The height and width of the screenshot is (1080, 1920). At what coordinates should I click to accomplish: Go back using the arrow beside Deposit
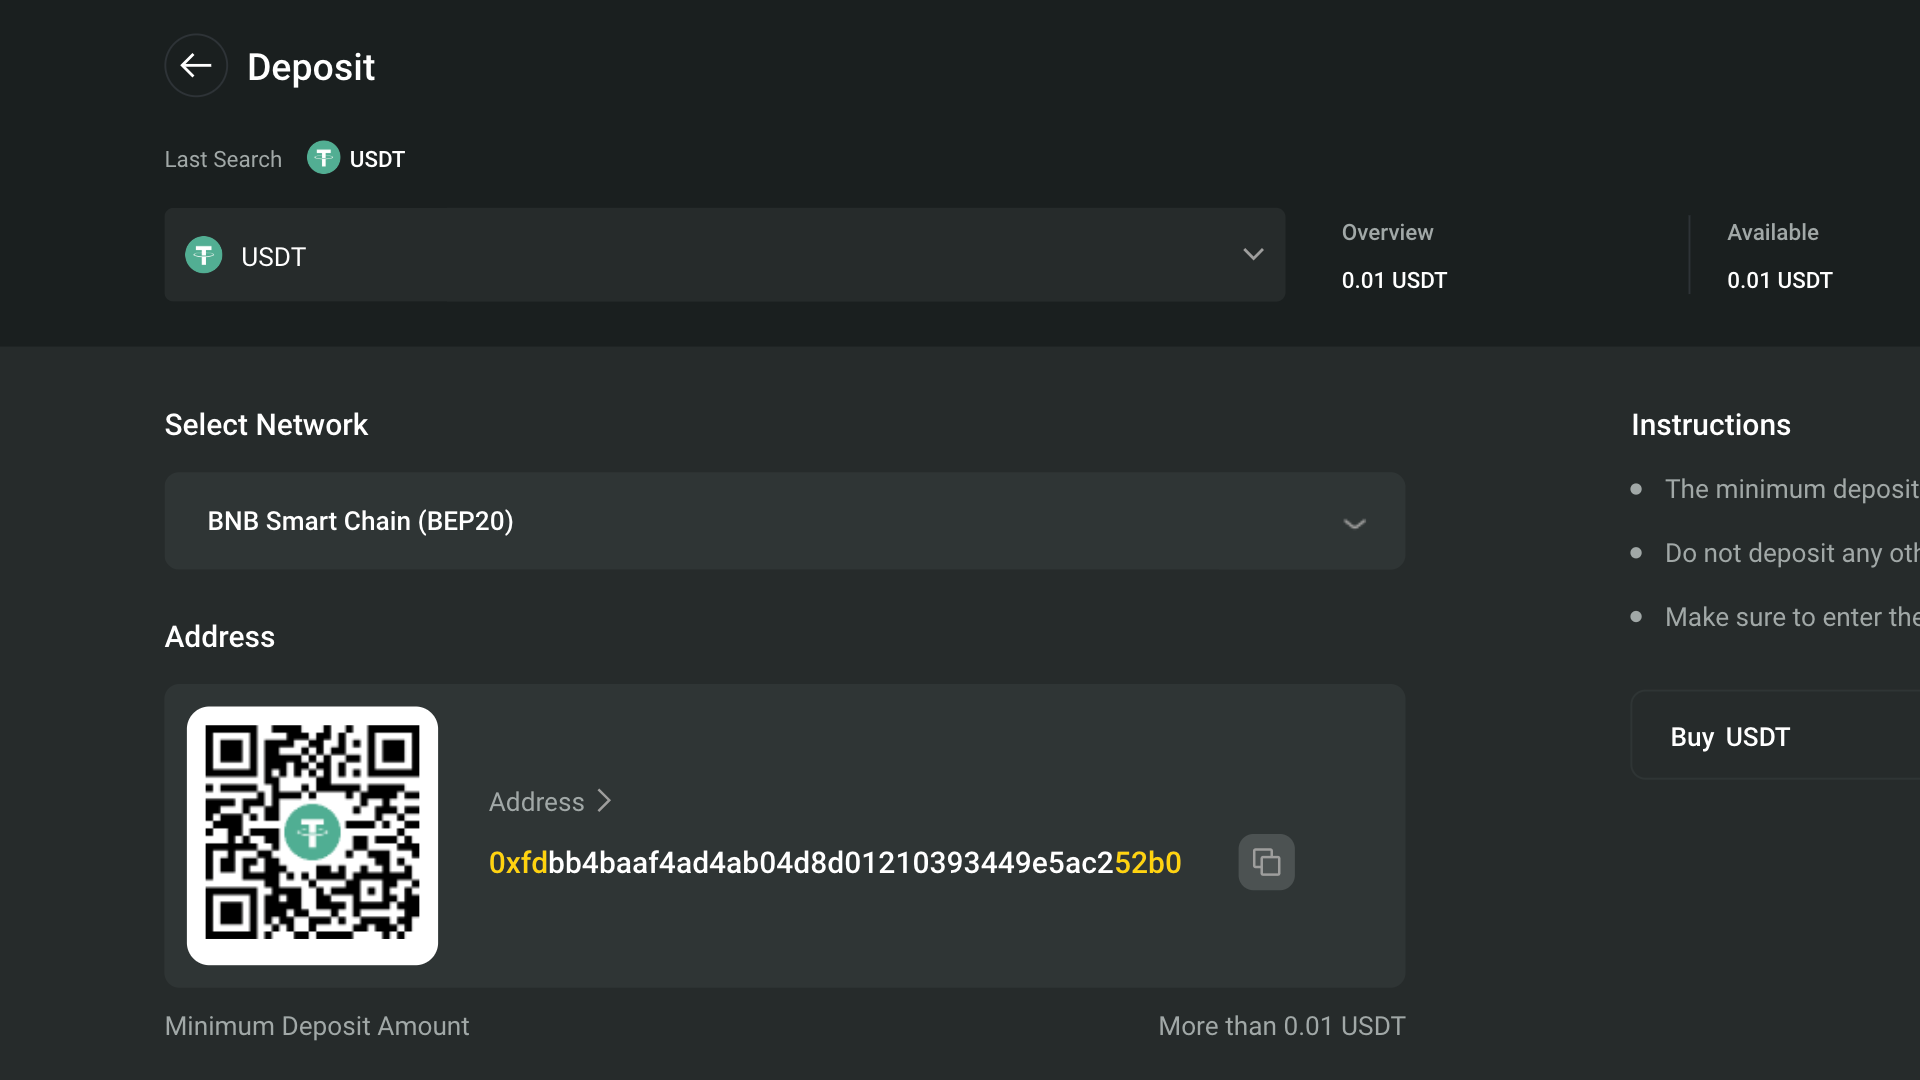click(196, 66)
